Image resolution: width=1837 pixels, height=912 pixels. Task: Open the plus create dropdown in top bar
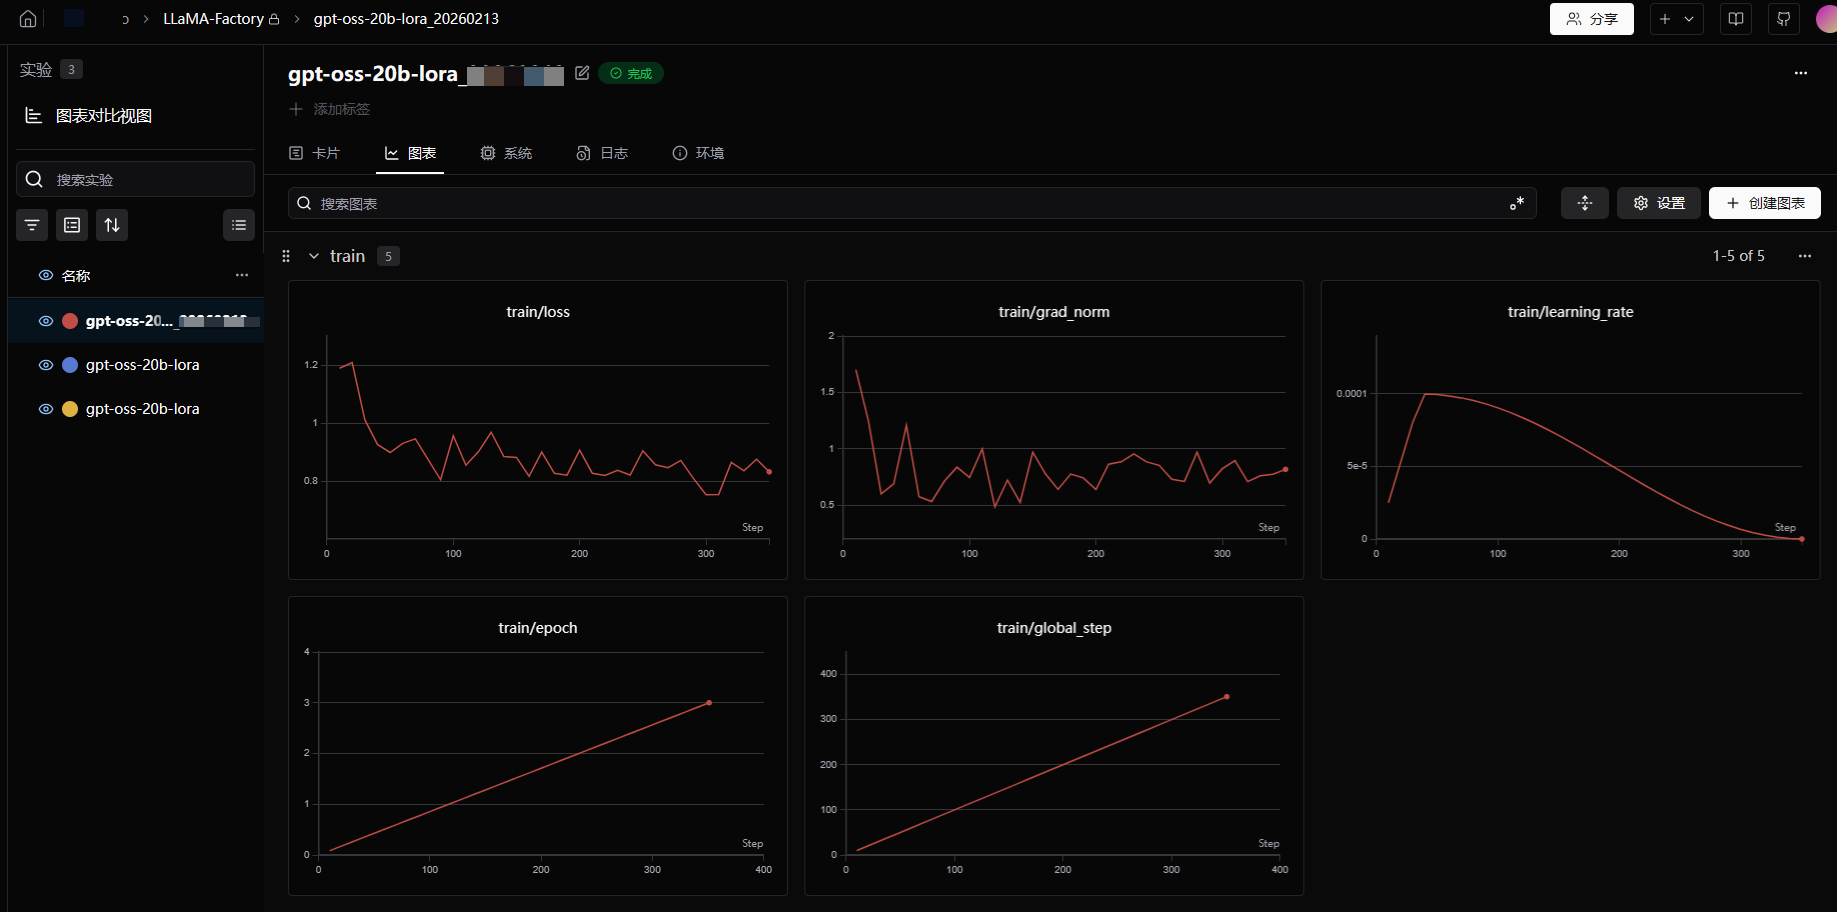[1676, 19]
